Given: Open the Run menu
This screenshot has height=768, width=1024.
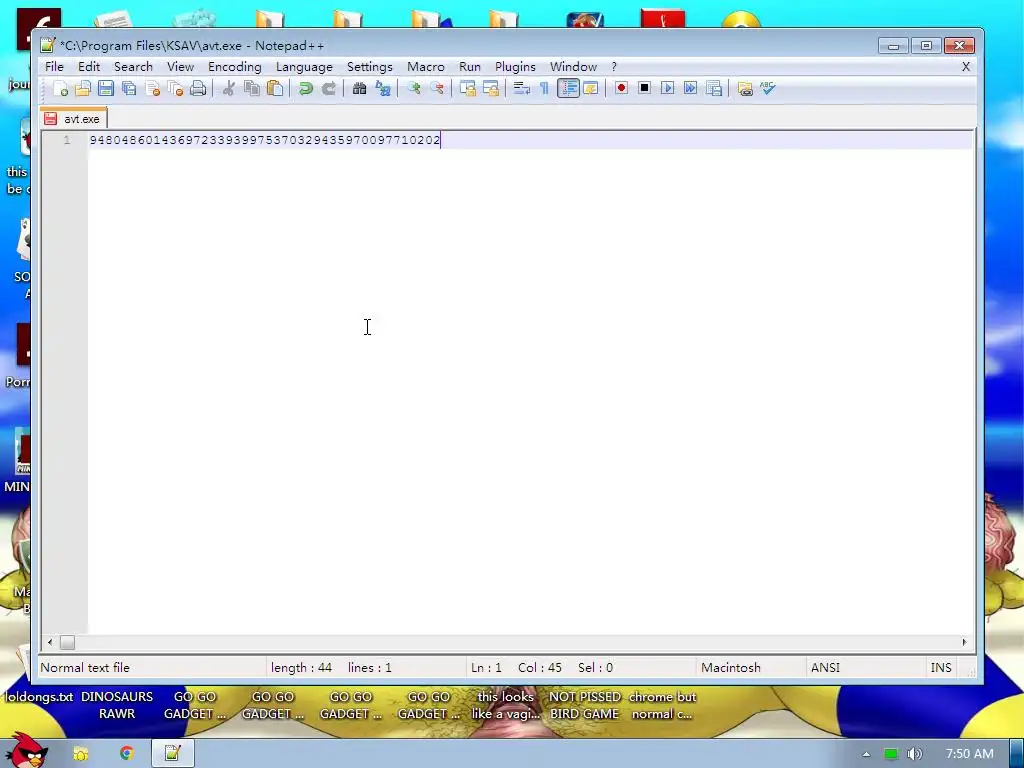Looking at the screenshot, I should click(x=470, y=67).
